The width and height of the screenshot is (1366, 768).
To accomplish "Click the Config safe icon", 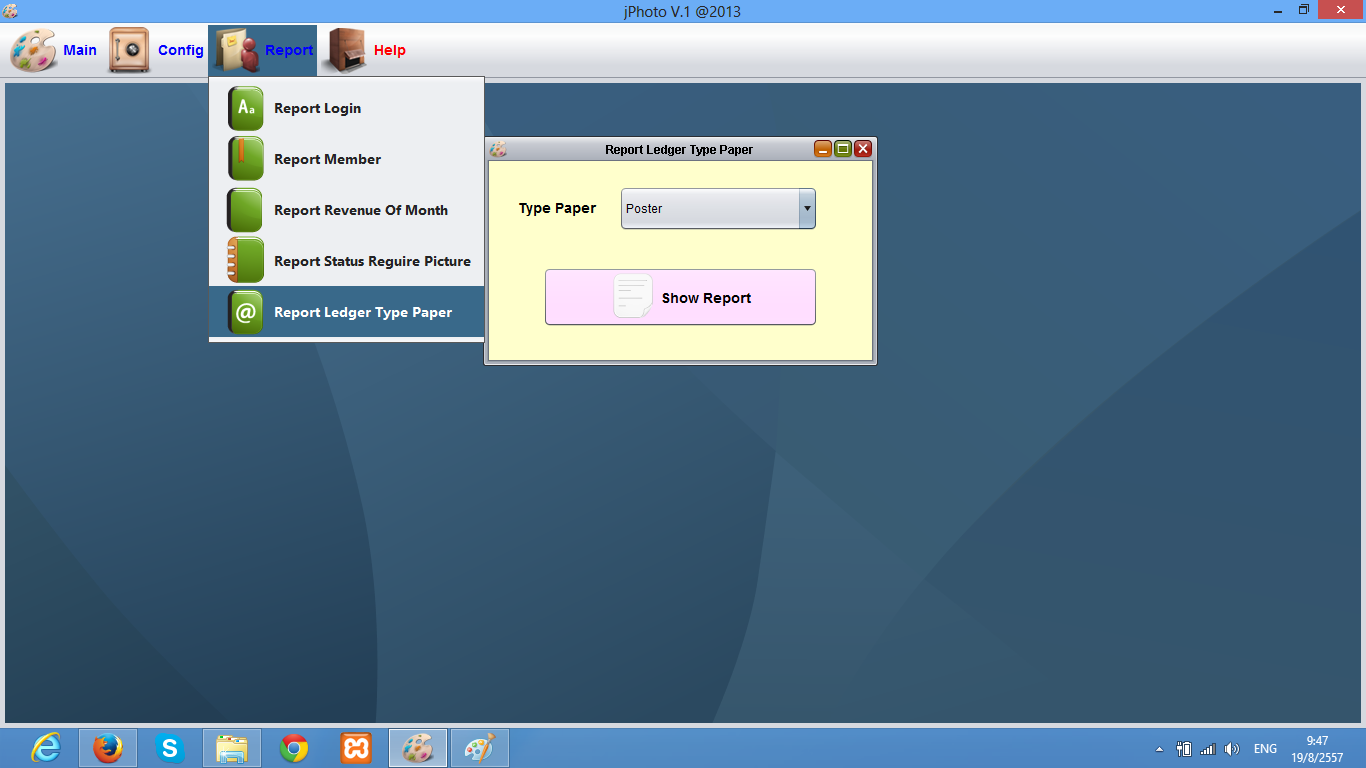I will pos(130,50).
